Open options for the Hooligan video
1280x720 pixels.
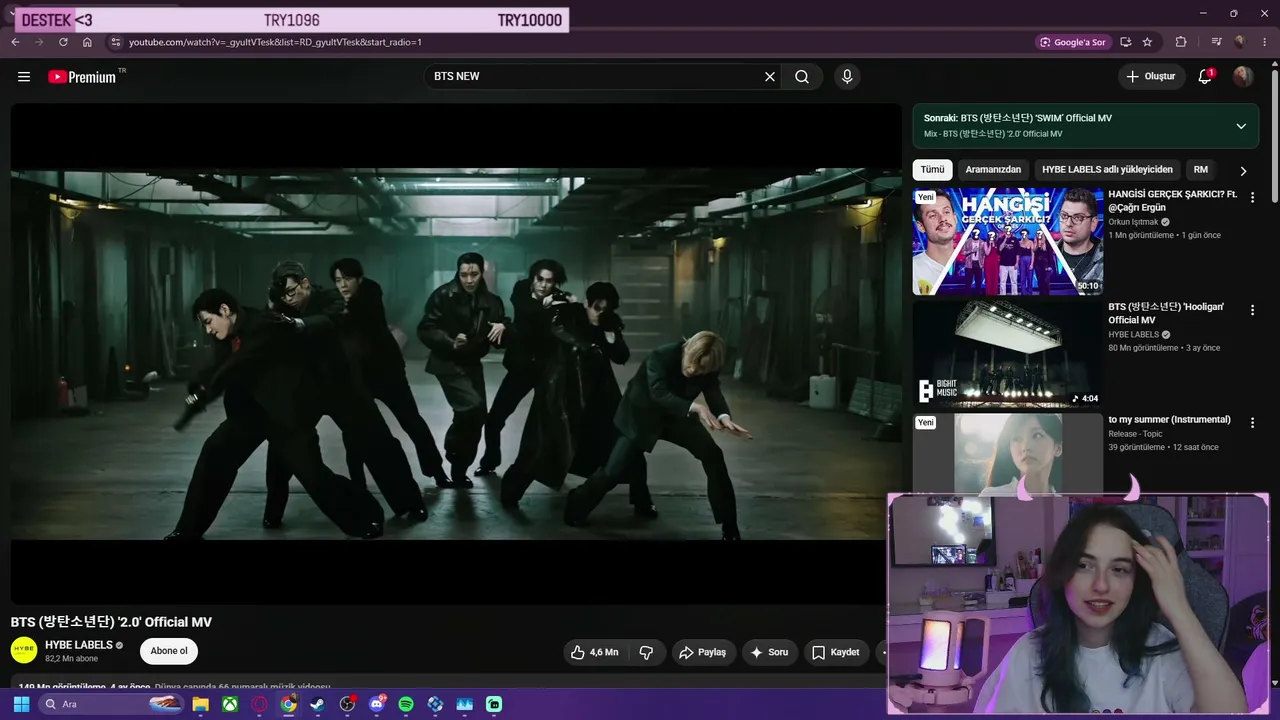pyautogui.click(x=1252, y=311)
